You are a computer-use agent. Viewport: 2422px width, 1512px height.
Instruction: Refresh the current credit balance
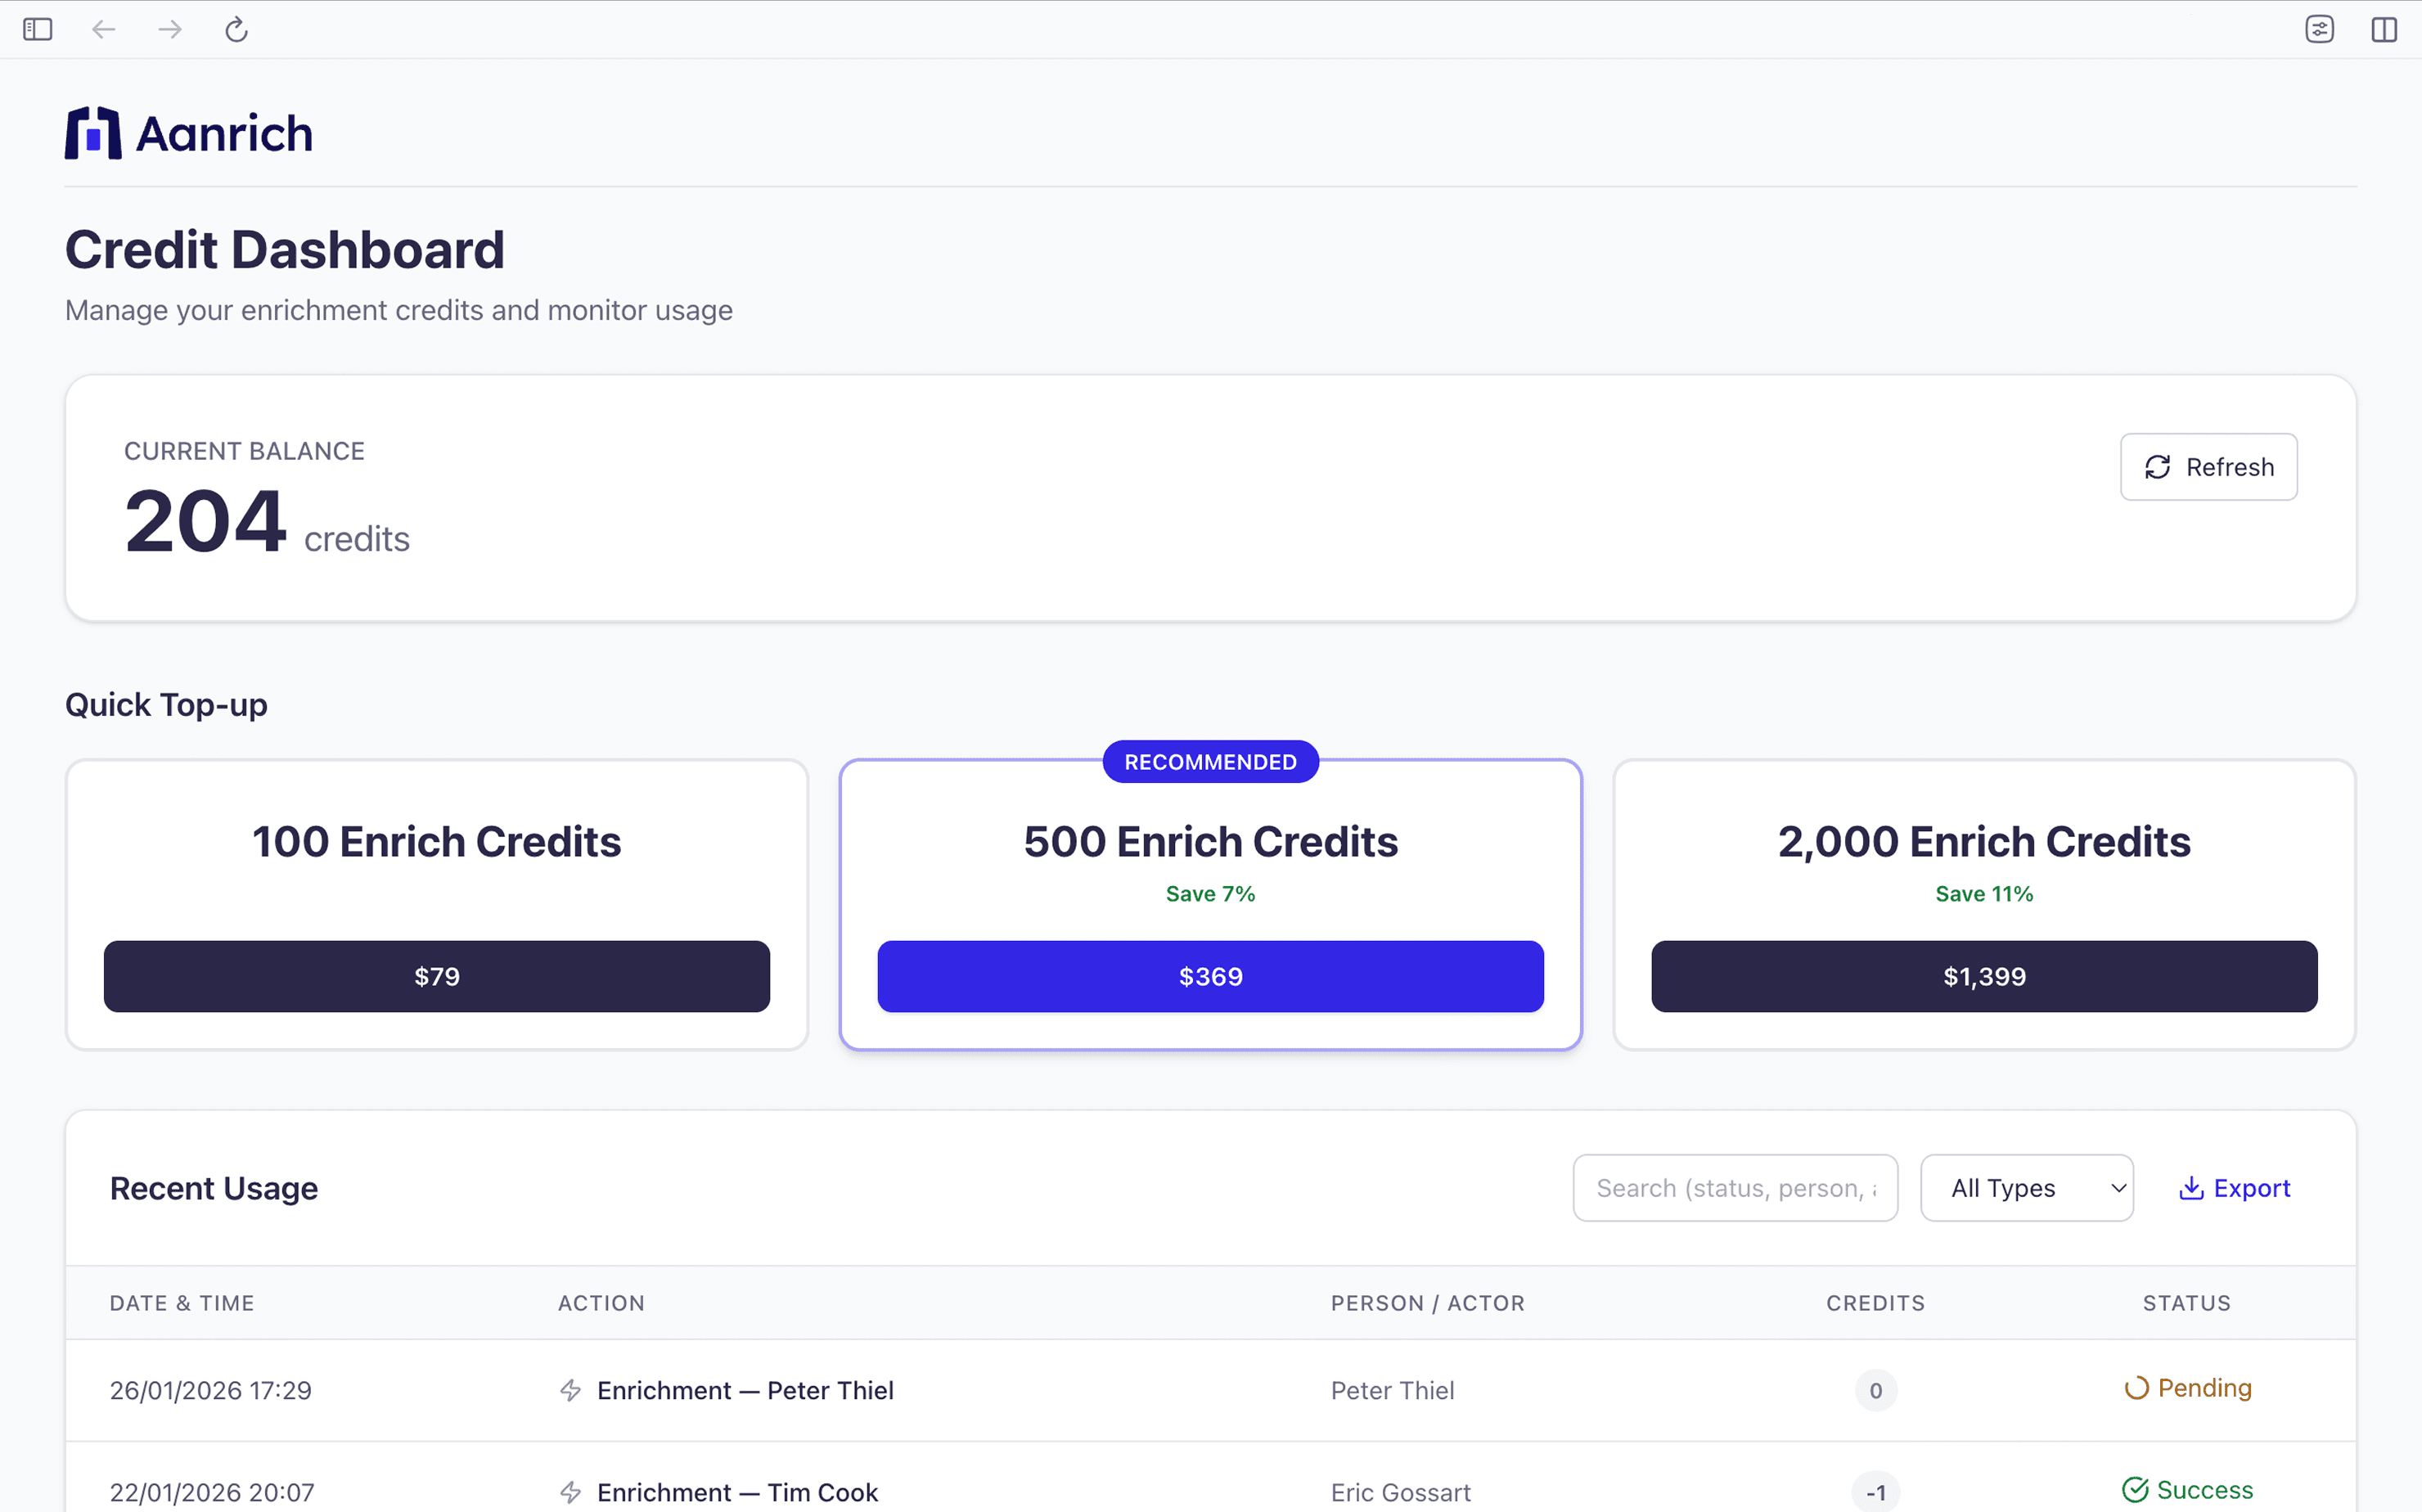point(2208,467)
